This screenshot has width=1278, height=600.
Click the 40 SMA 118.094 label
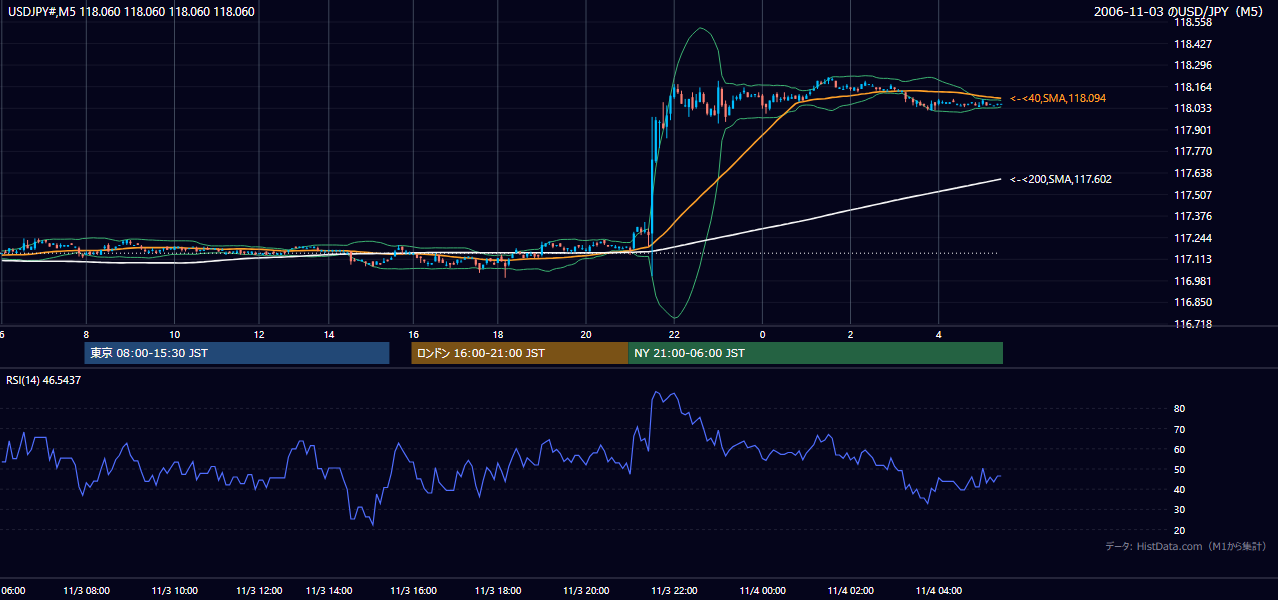1057,98
